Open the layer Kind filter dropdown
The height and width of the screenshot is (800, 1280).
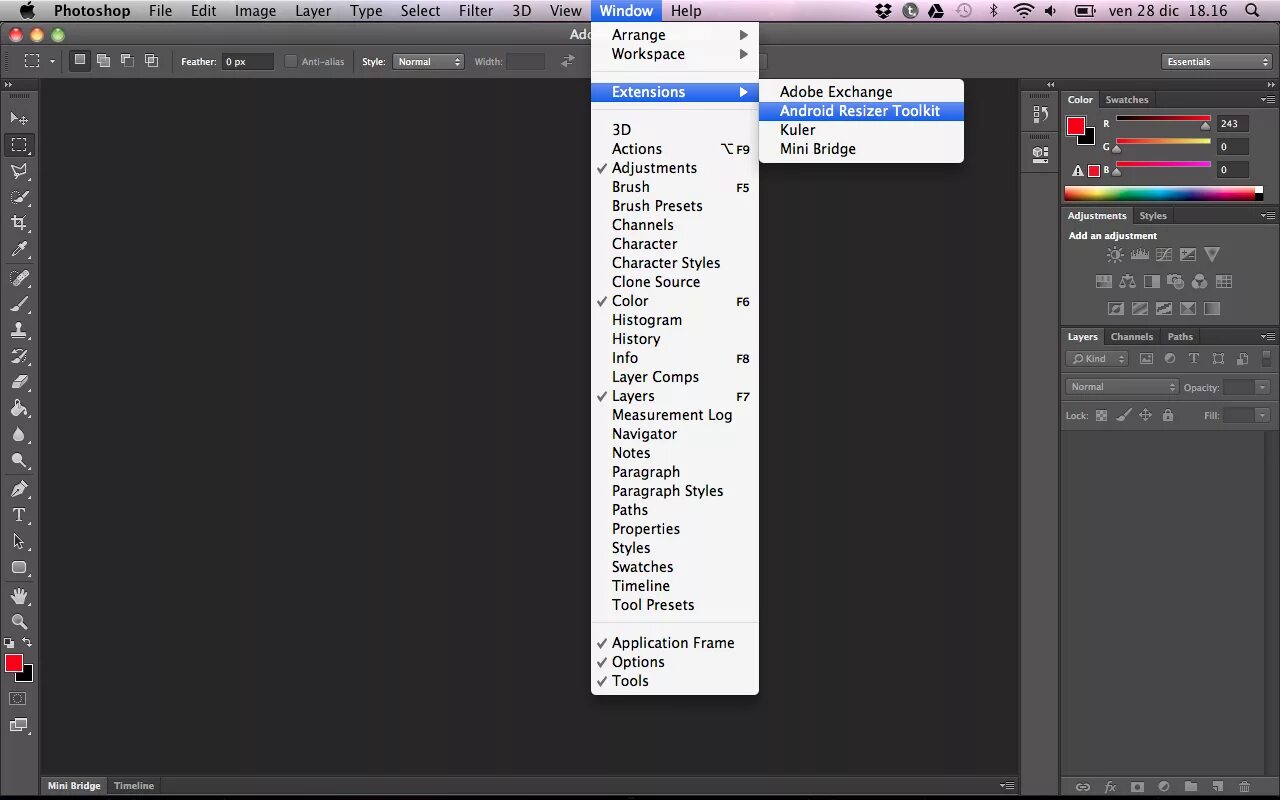1097,359
